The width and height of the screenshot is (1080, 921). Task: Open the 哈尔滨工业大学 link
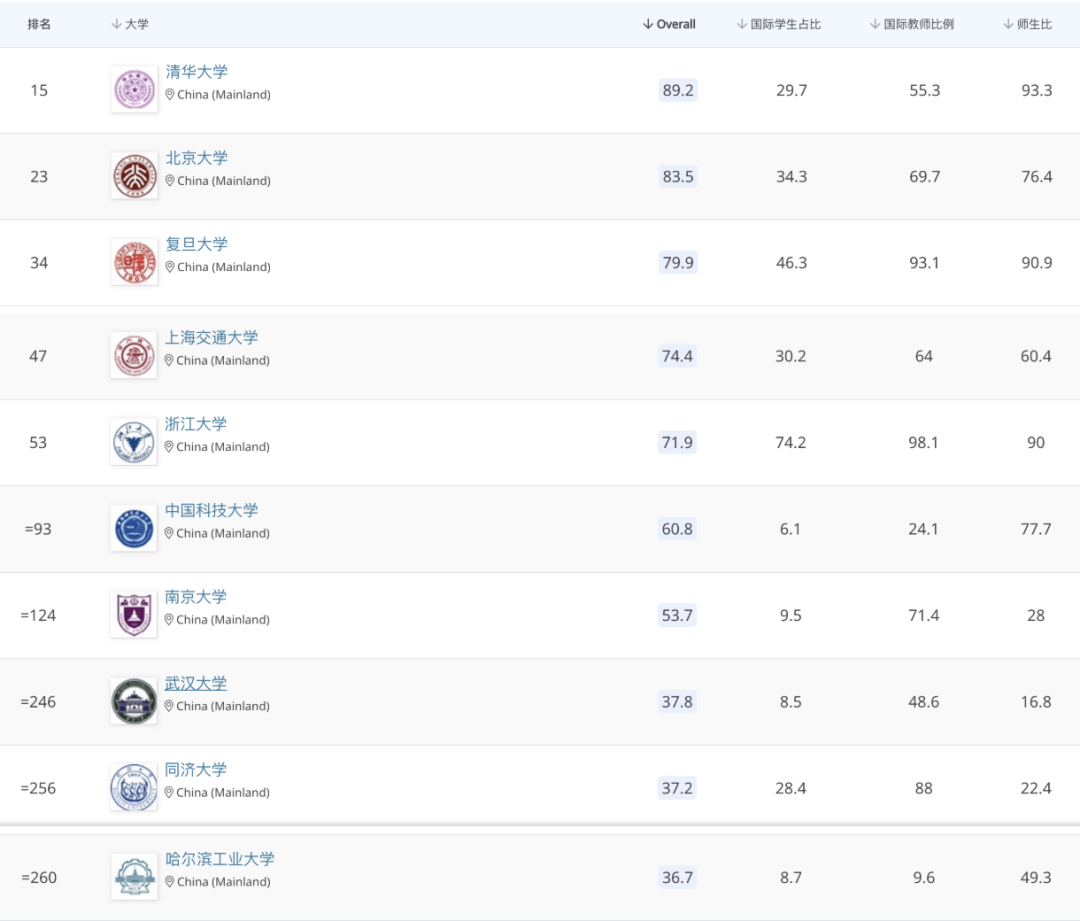[x=220, y=859]
